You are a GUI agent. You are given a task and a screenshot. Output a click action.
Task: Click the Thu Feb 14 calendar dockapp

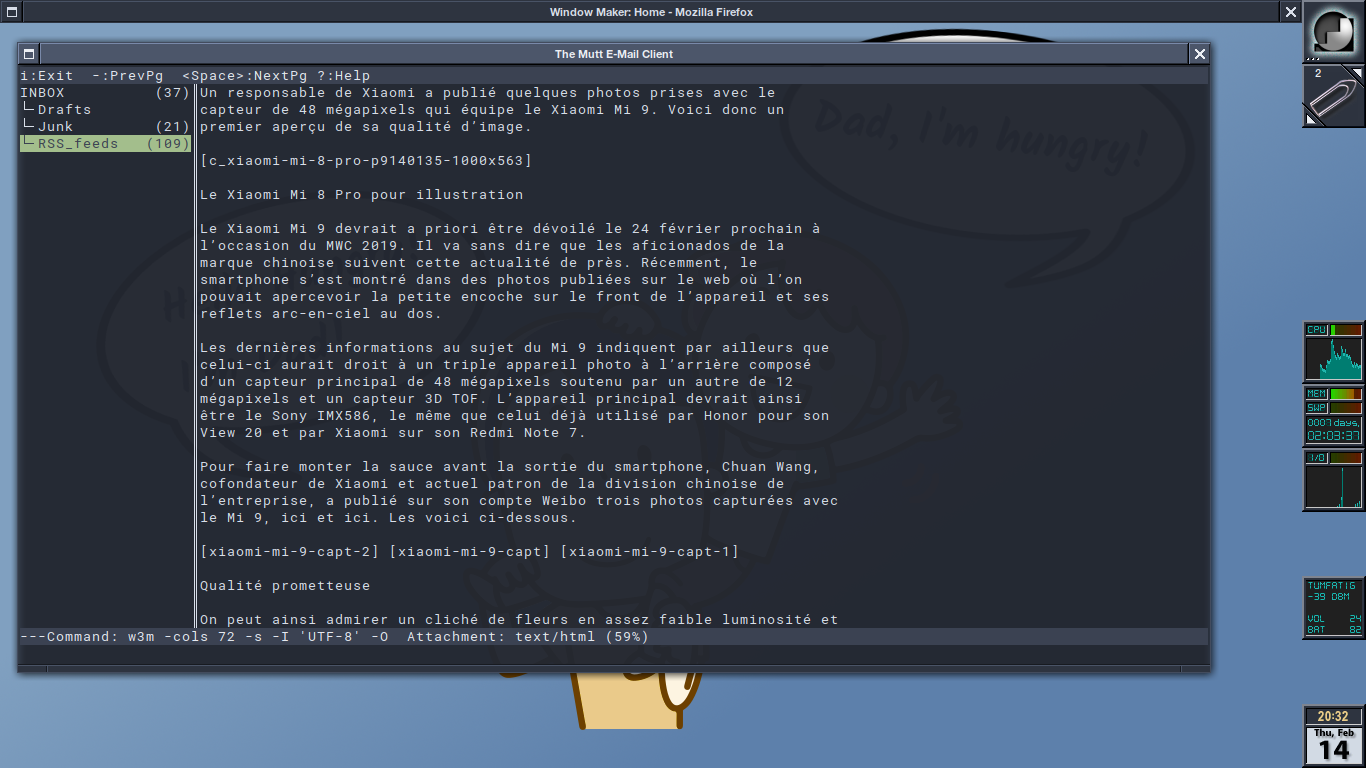coord(1334,745)
